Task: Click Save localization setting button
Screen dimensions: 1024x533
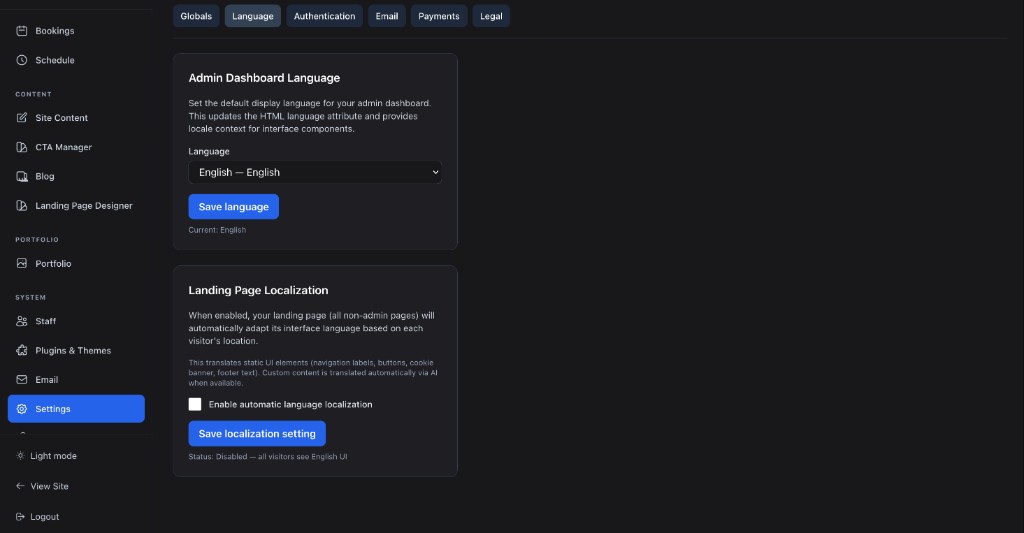Action: (x=257, y=434)
